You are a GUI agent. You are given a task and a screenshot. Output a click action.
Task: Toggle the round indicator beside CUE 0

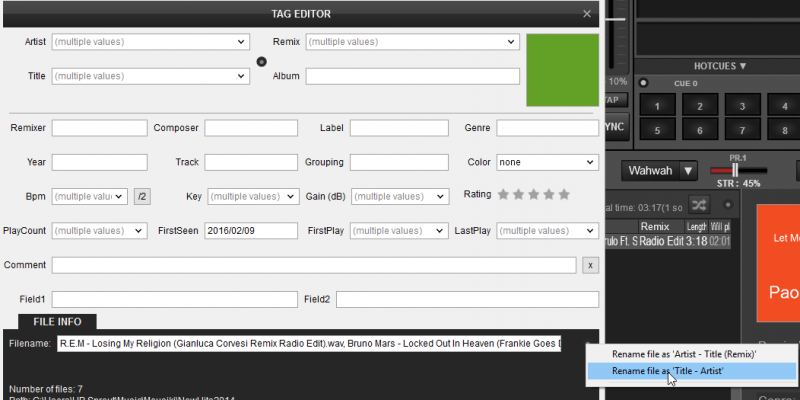[x=644, y=83]
